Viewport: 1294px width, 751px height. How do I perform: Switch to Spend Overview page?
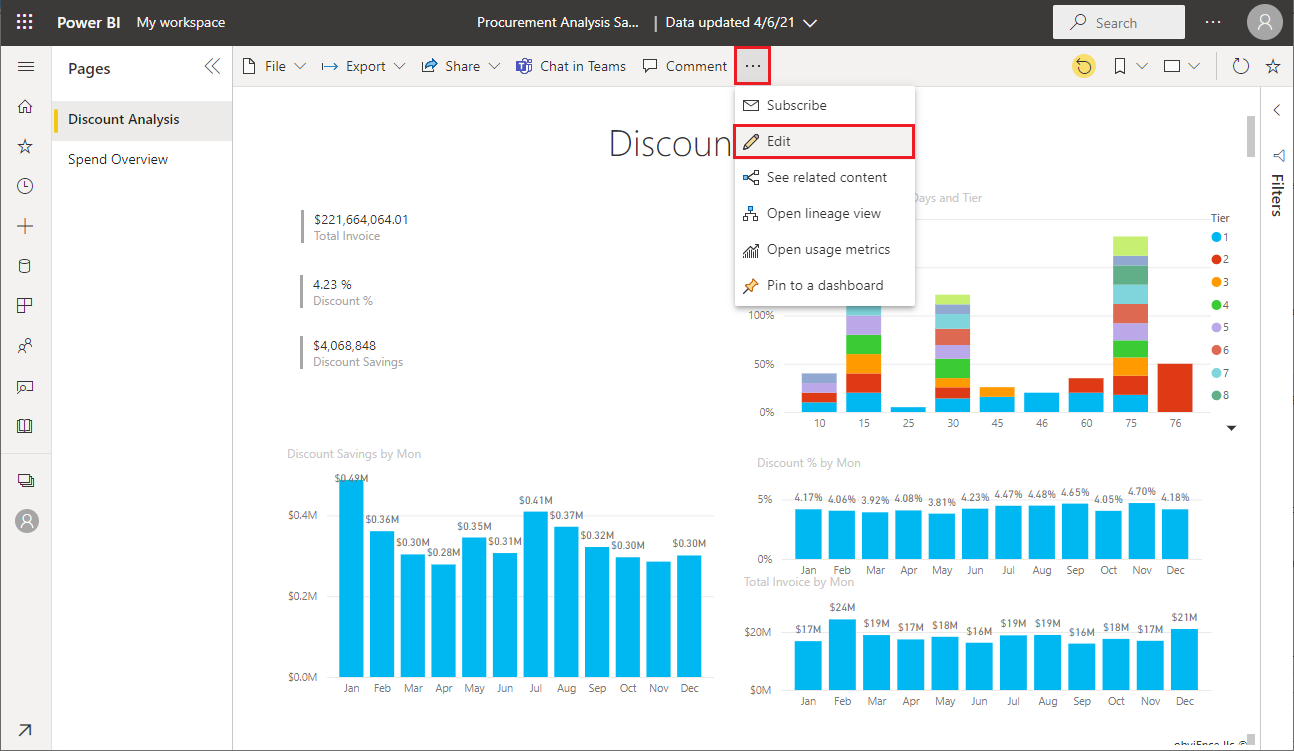tap(118, 159)
